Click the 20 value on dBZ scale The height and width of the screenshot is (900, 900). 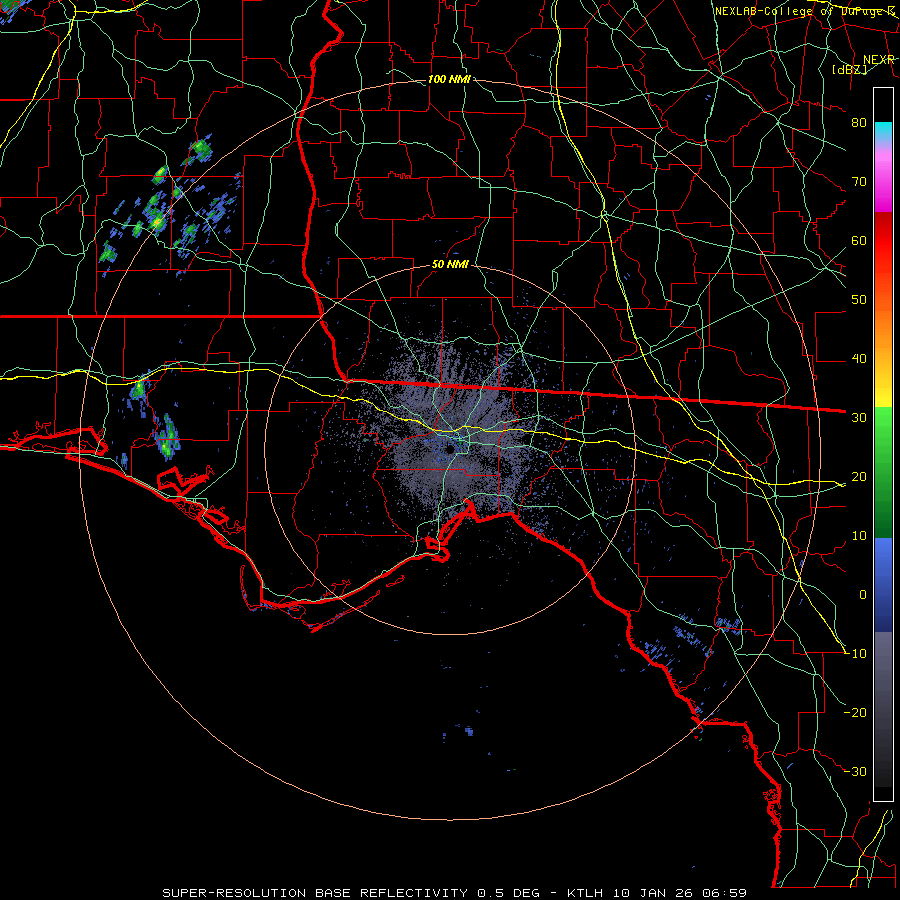pyautogui.click(x=859, y=476)
